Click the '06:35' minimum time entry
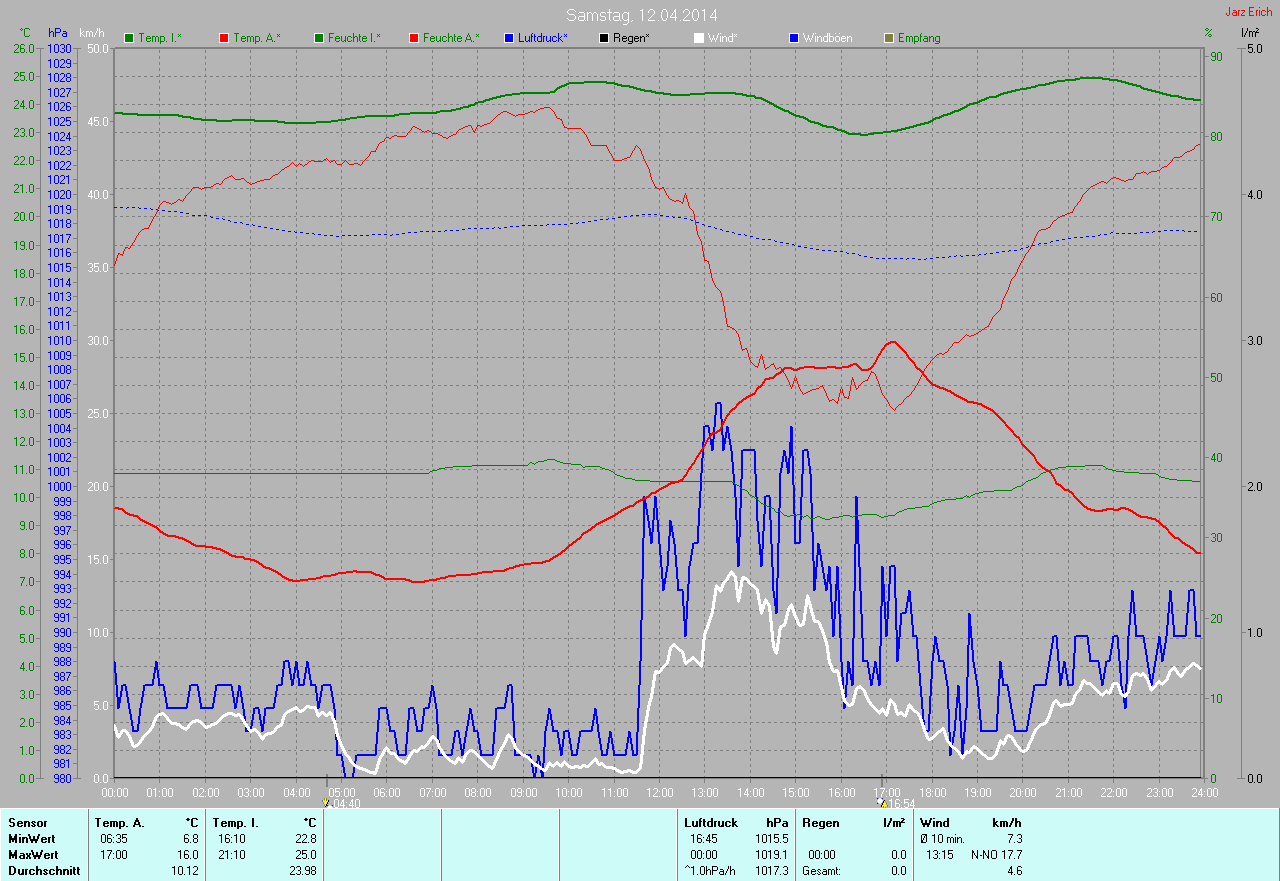 [113, 839]
